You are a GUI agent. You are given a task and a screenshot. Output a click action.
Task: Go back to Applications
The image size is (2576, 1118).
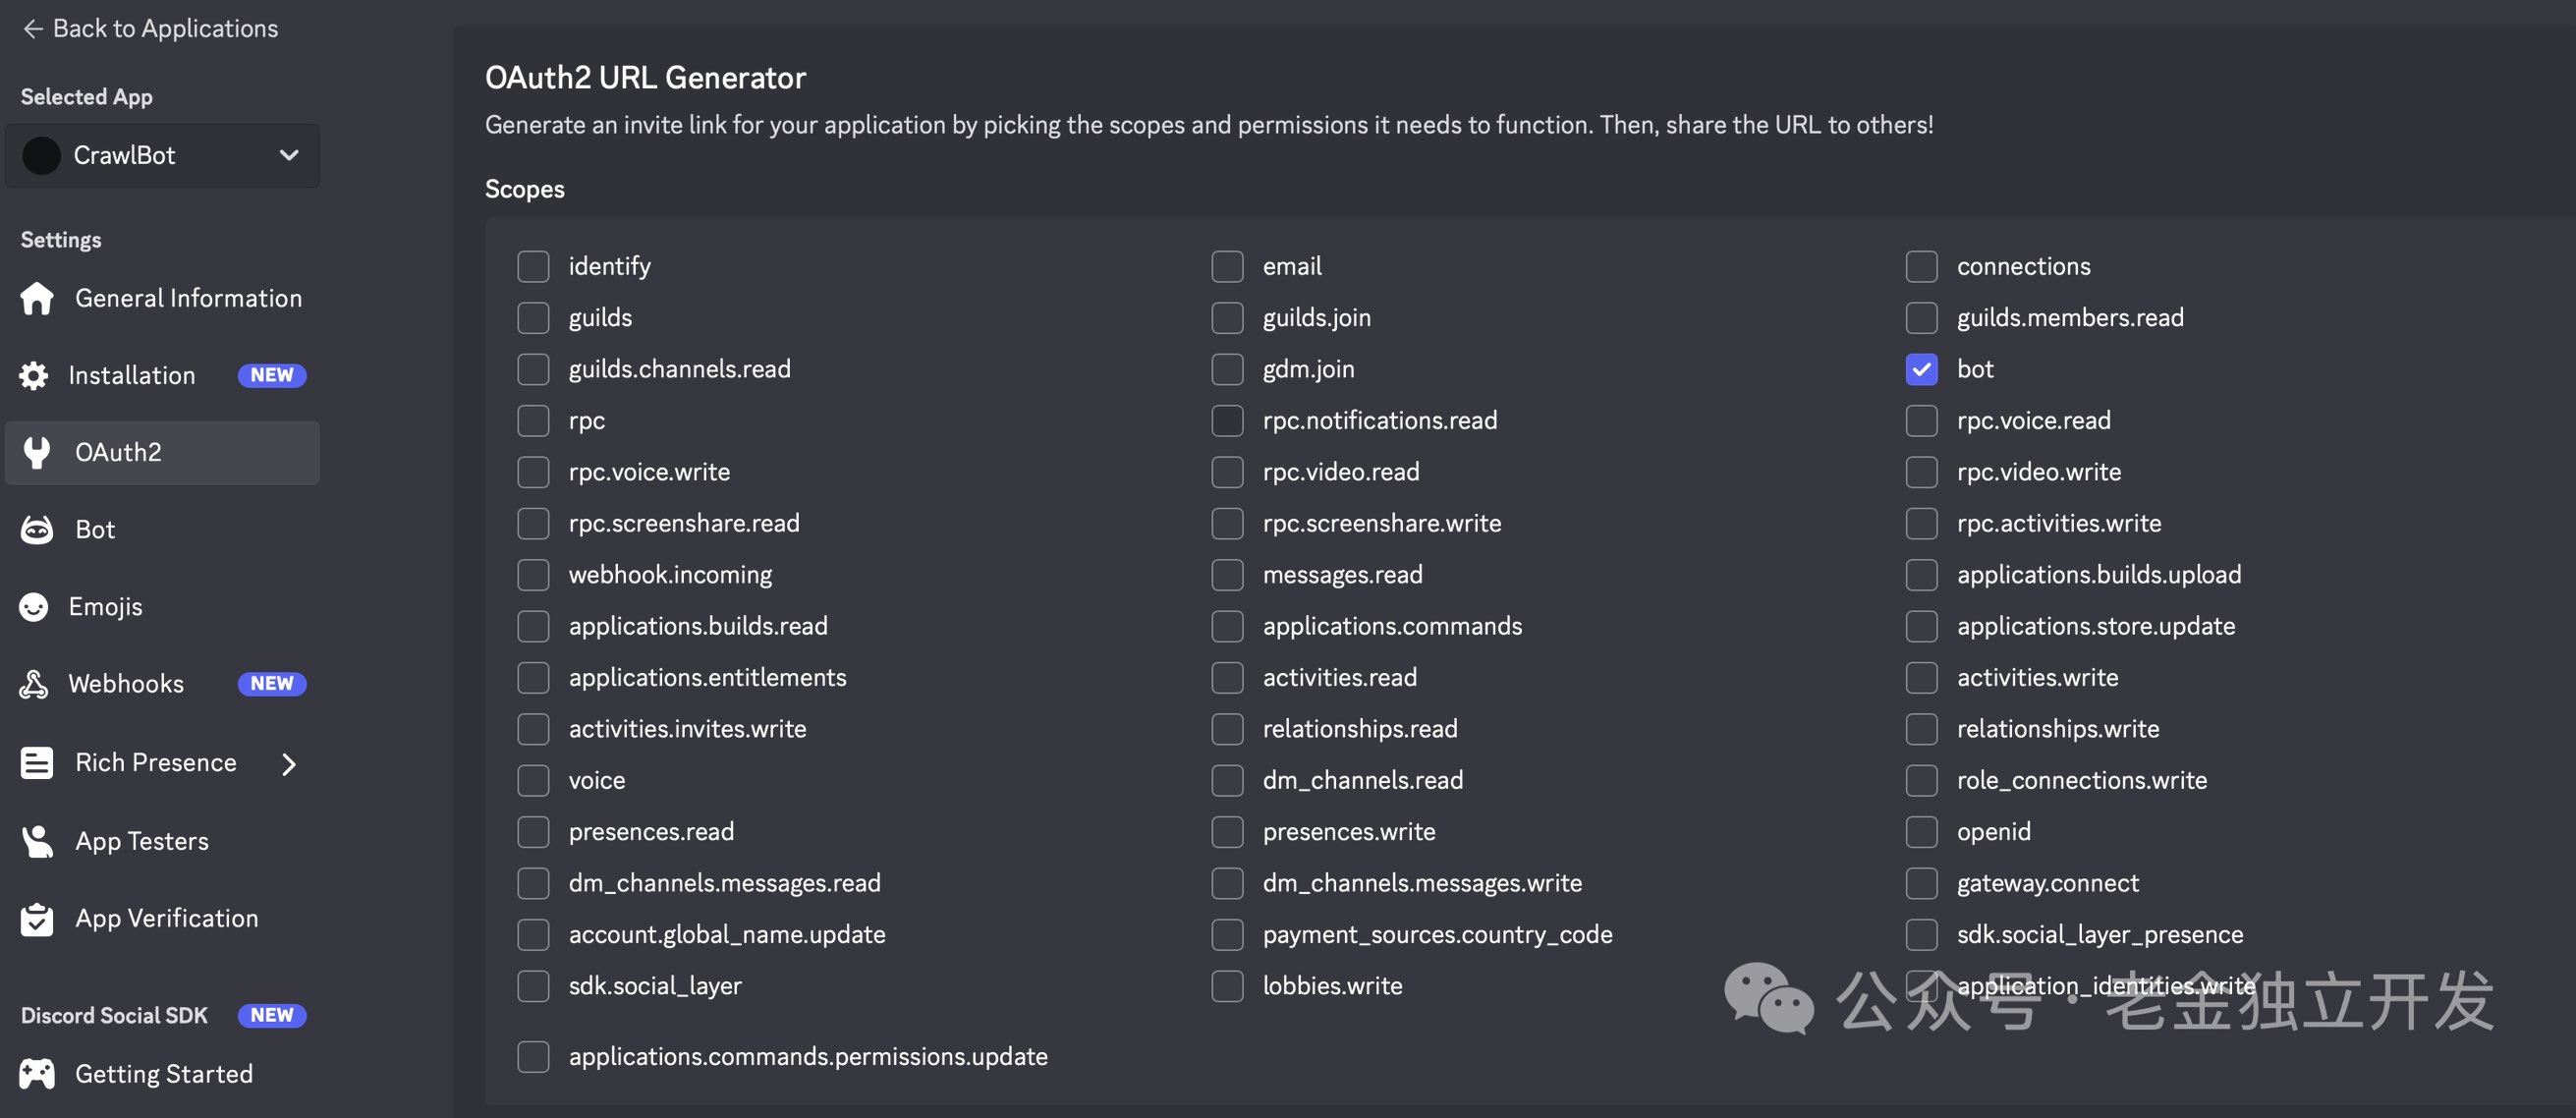click(x=150, y=29)
